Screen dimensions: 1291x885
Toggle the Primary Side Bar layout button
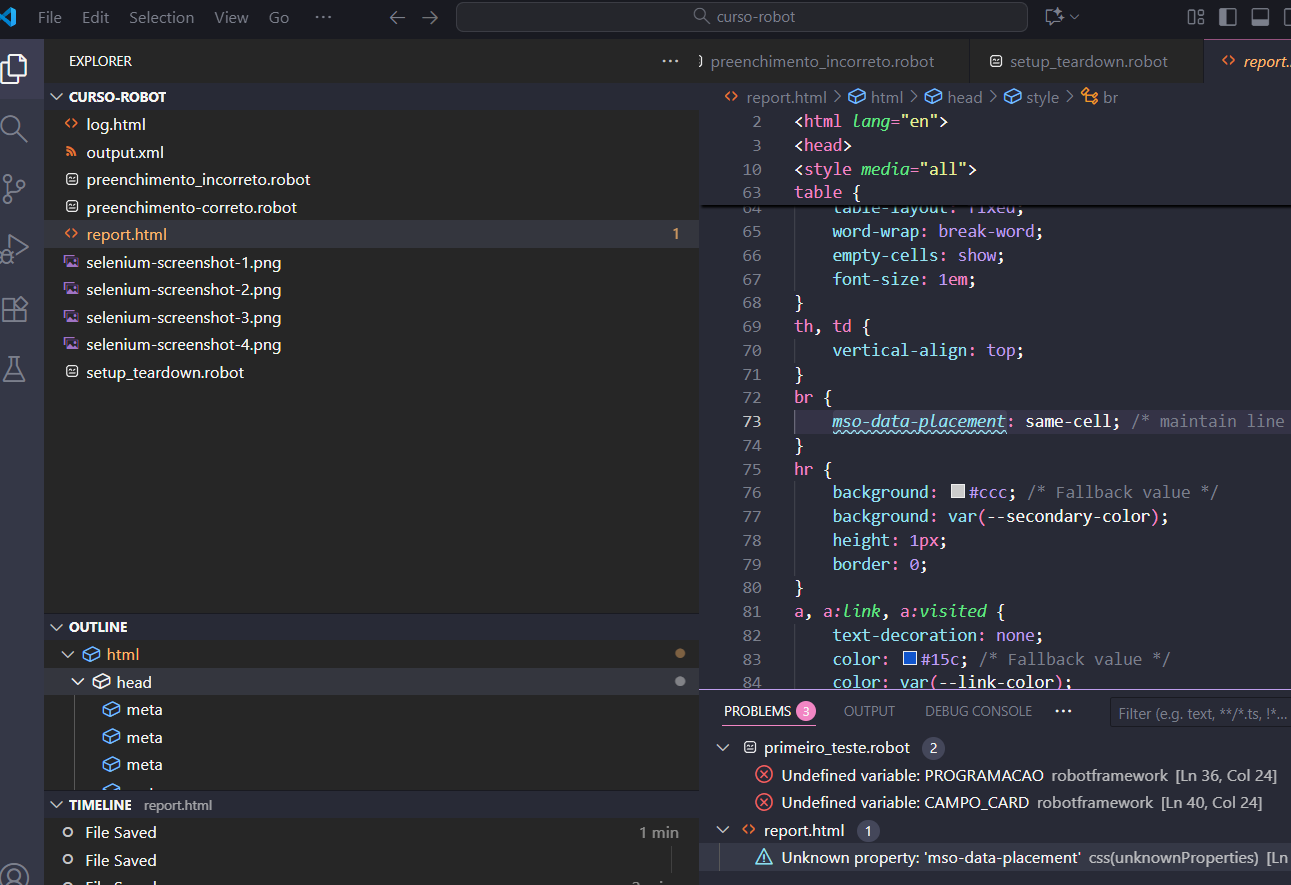point(1227,17)
